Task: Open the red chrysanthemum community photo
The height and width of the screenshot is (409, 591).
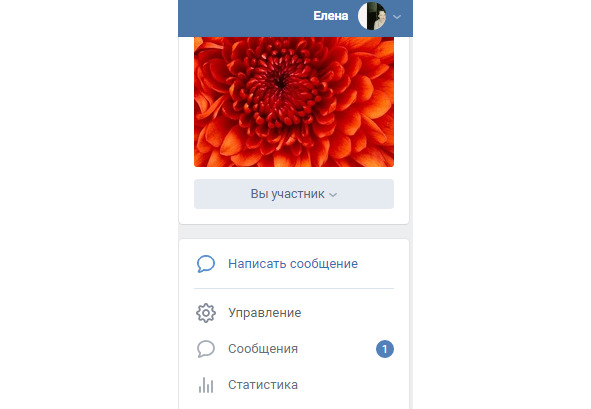Action: click(294, 102)
